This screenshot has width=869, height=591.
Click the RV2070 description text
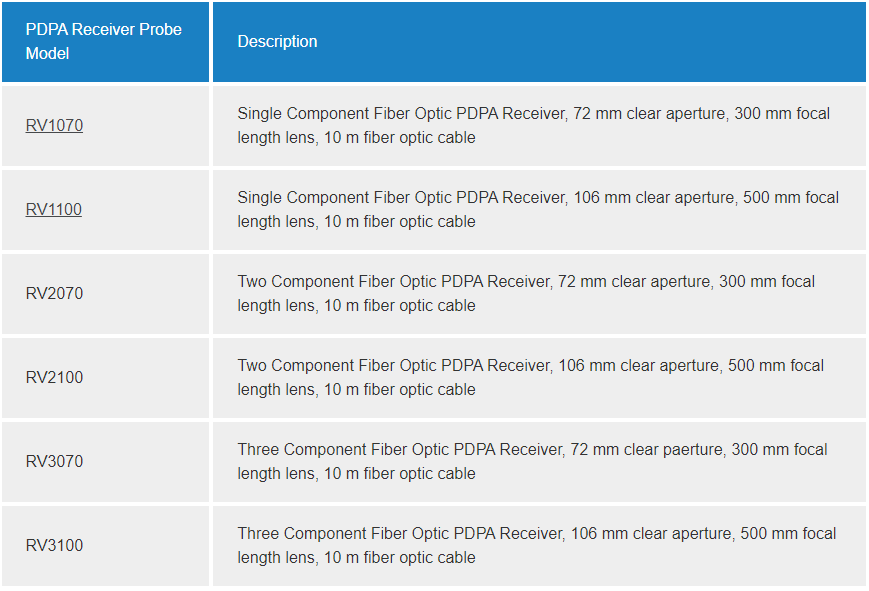(x=525, y=294)
